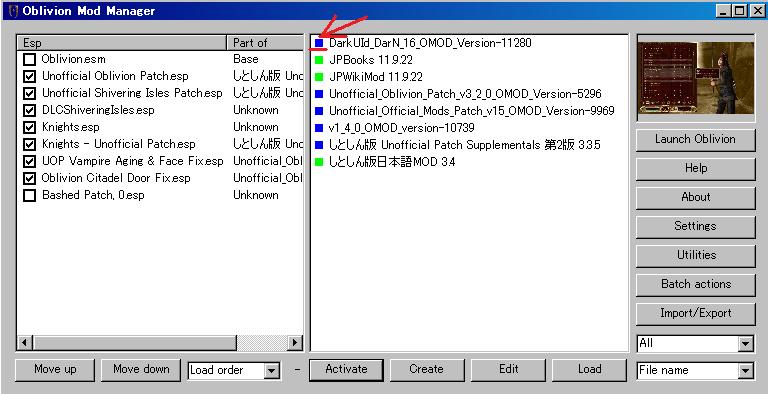Click the Create button
This screenshot has height=394, width=768.
coord(427,369)
